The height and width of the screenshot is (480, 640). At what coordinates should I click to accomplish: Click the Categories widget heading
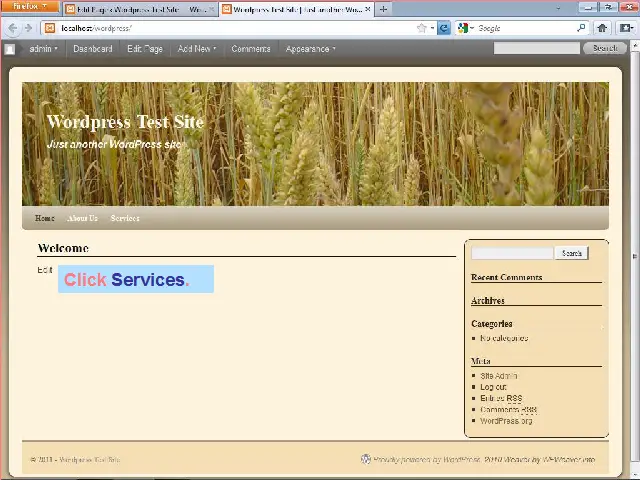point(491,324)
